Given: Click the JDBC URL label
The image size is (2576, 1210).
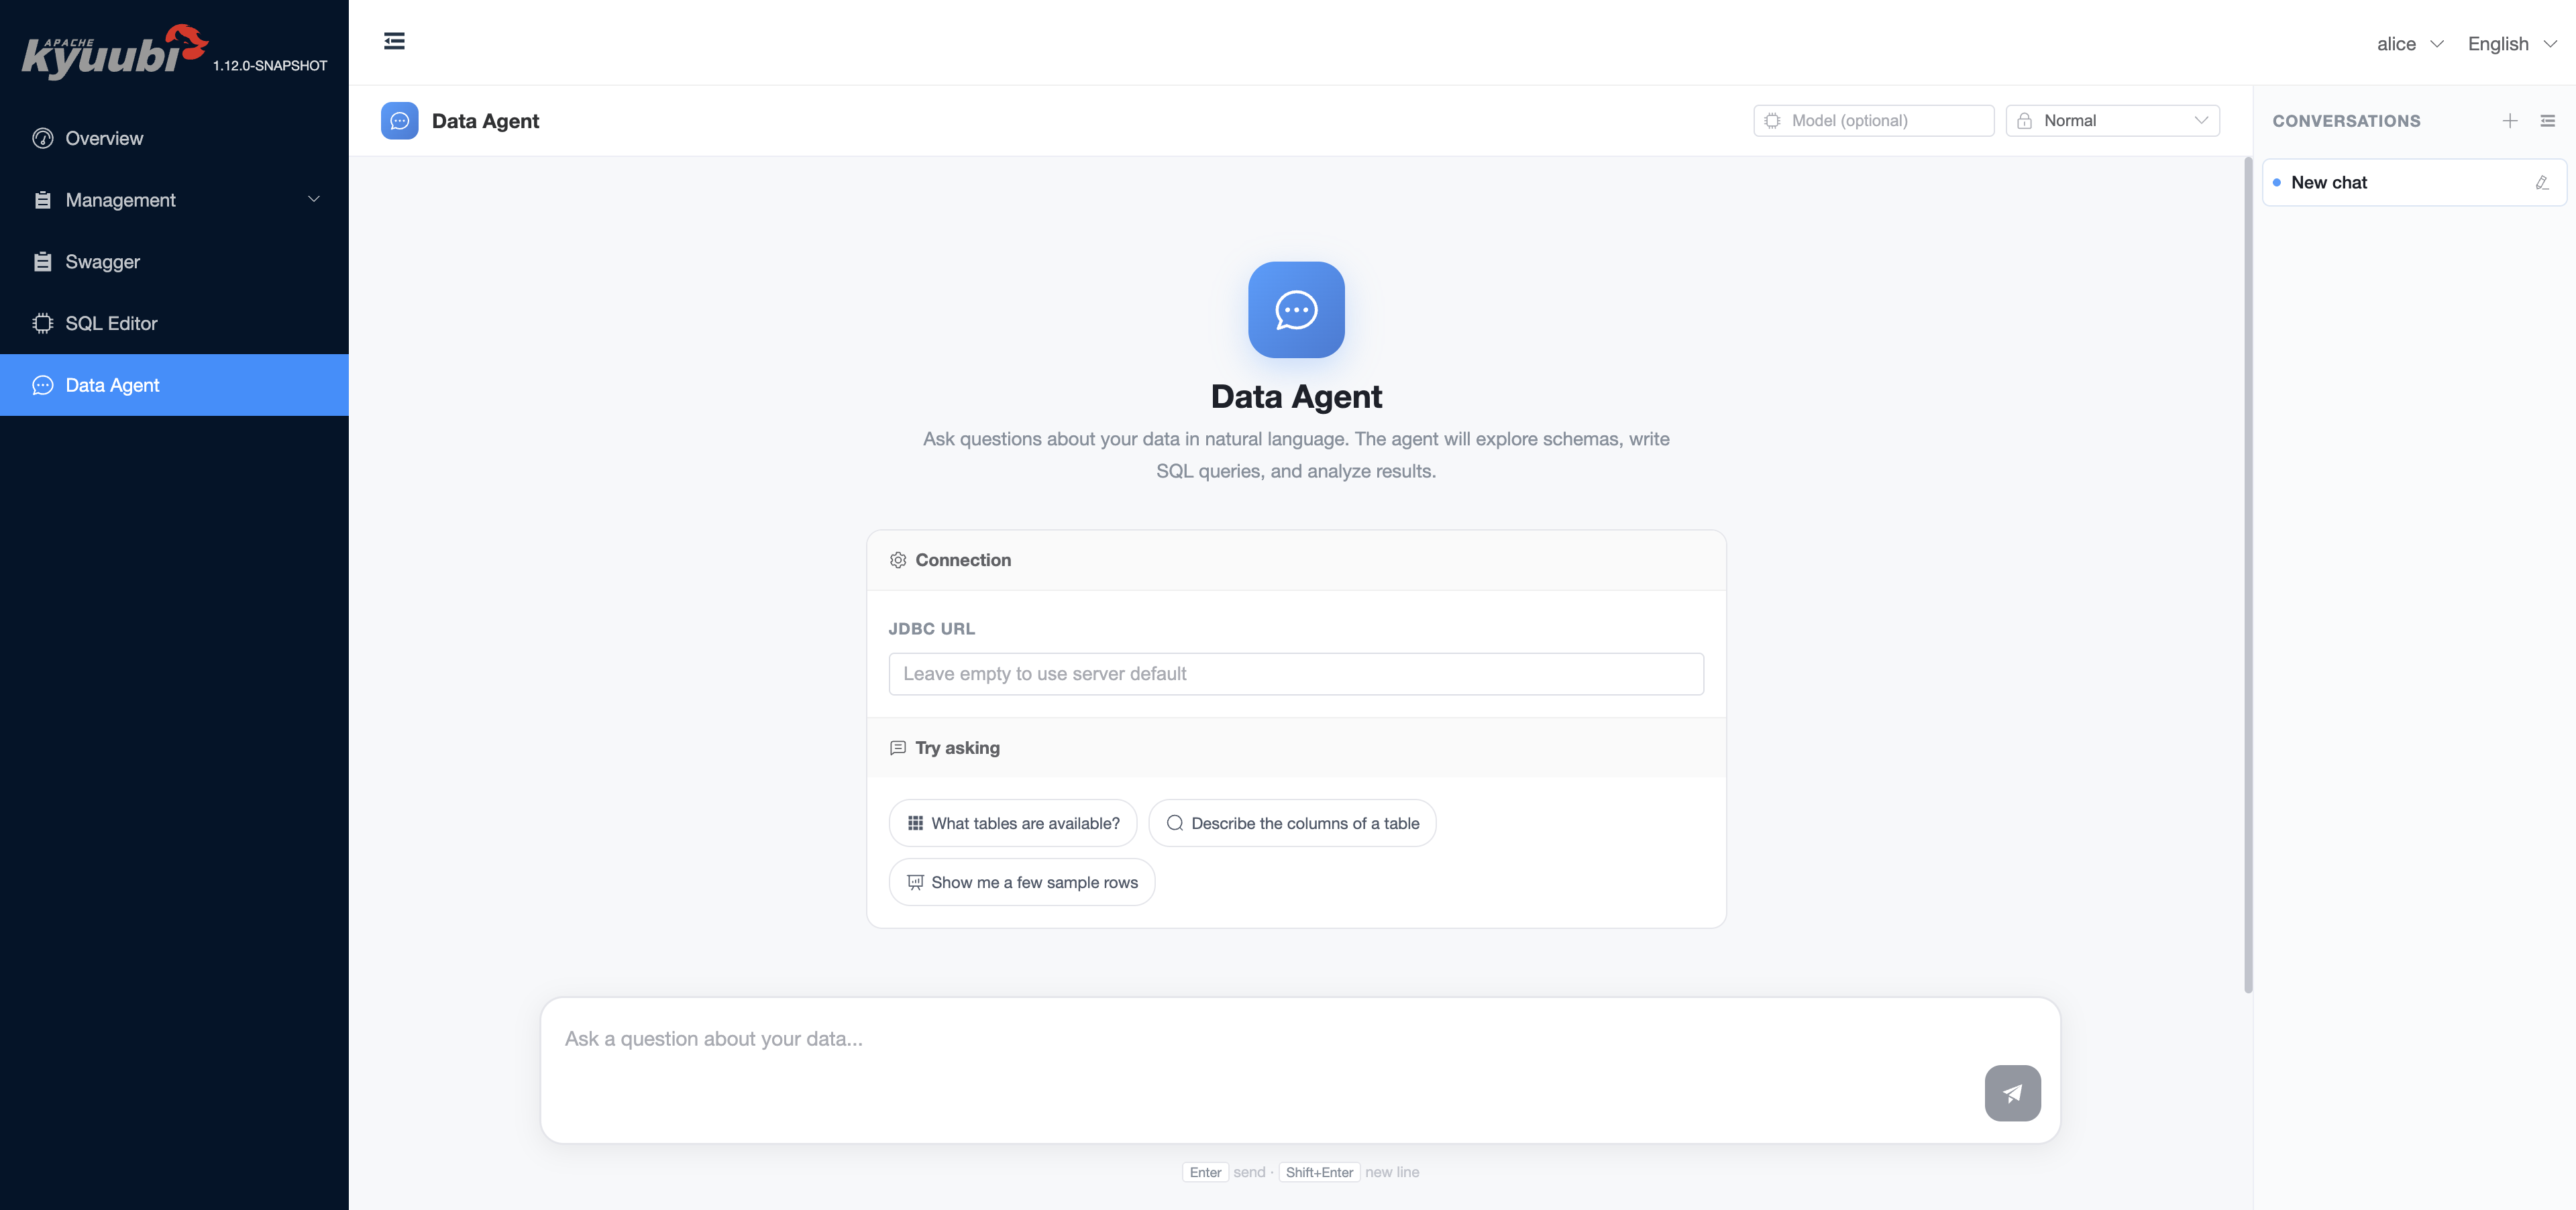Looking at the screenshot, I should coord(931,629).
